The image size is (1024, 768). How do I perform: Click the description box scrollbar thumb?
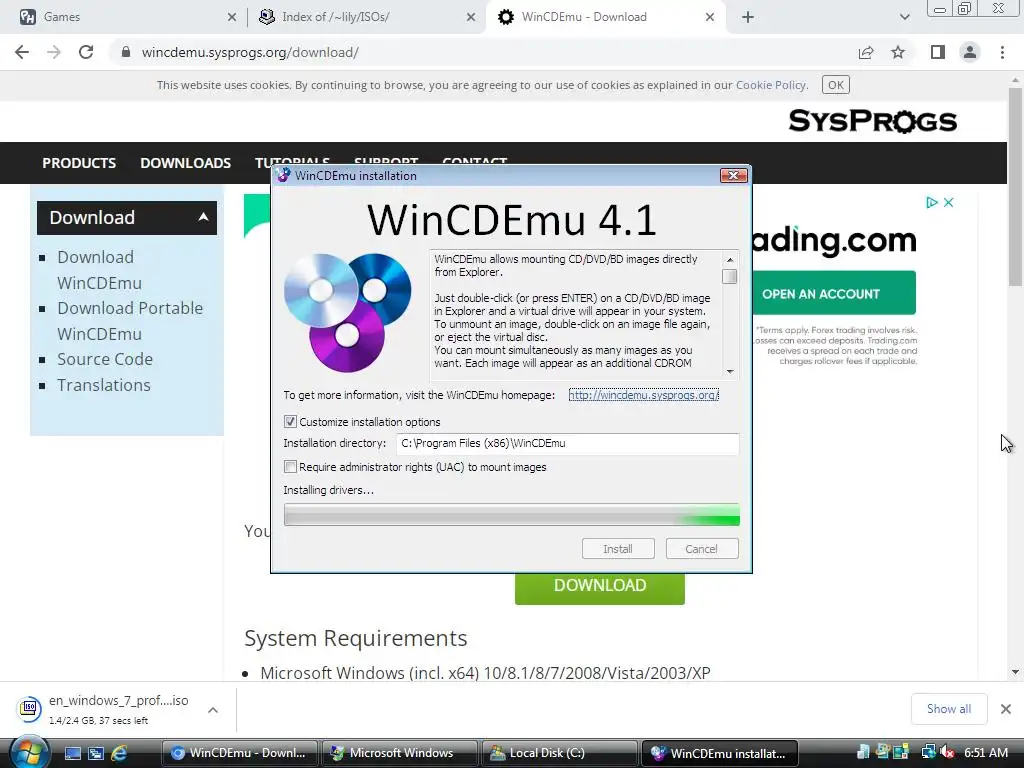coord(730,276)
